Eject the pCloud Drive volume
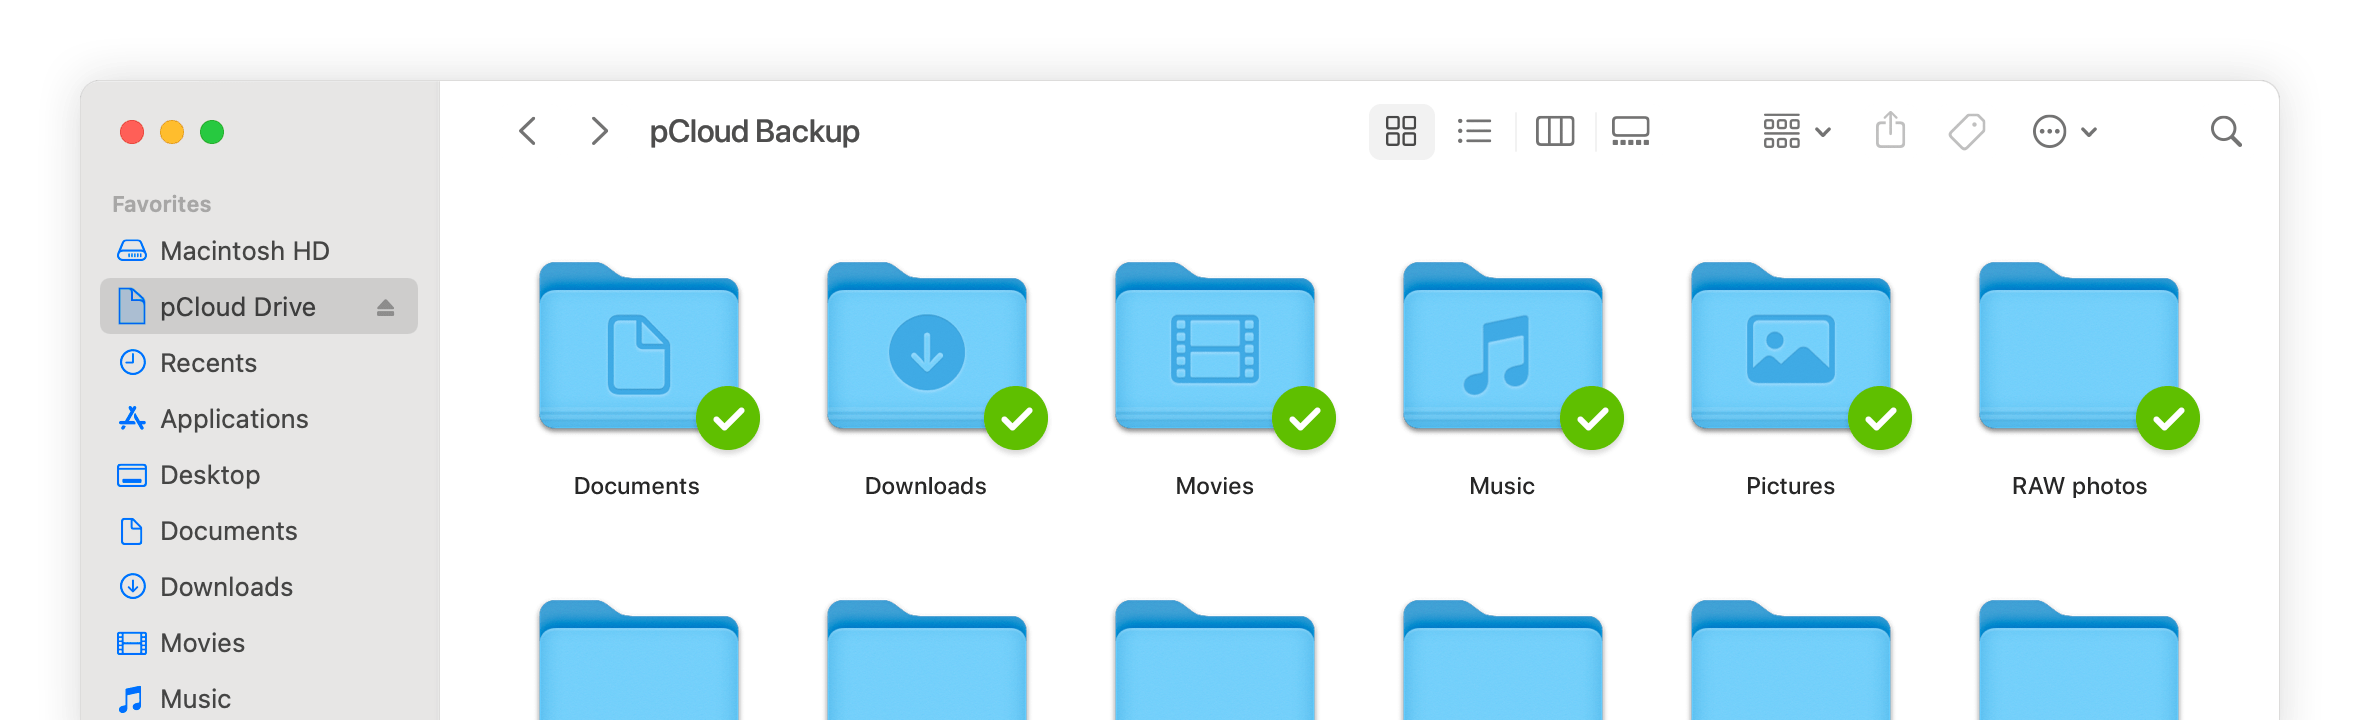The image size is (2360, 720). 385,307
